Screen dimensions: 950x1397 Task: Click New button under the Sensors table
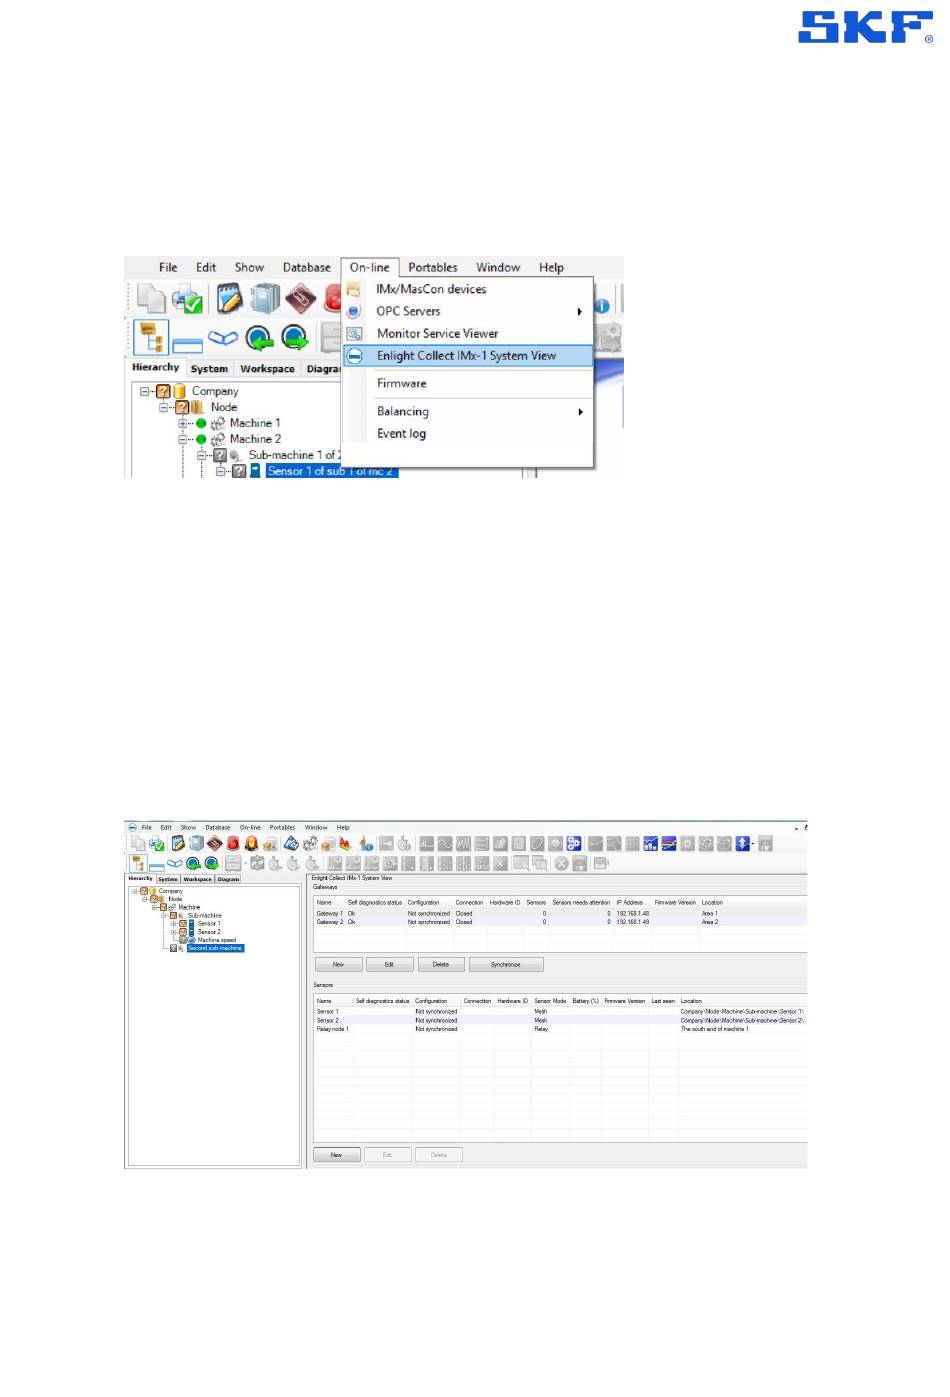click(337, 1155)
